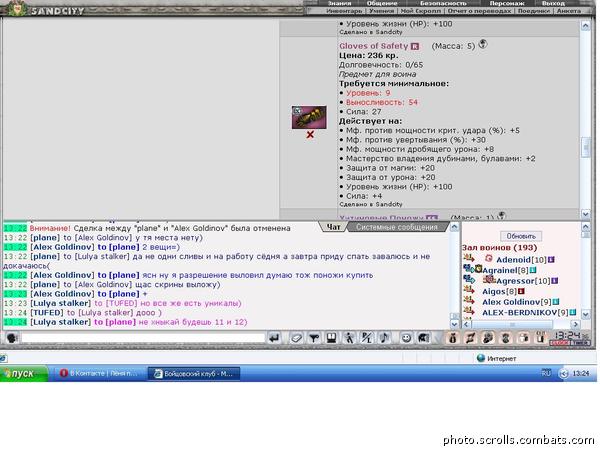The image size is (600, 450).
Task: Remove item with the red X
Action: tap(310, 134)
